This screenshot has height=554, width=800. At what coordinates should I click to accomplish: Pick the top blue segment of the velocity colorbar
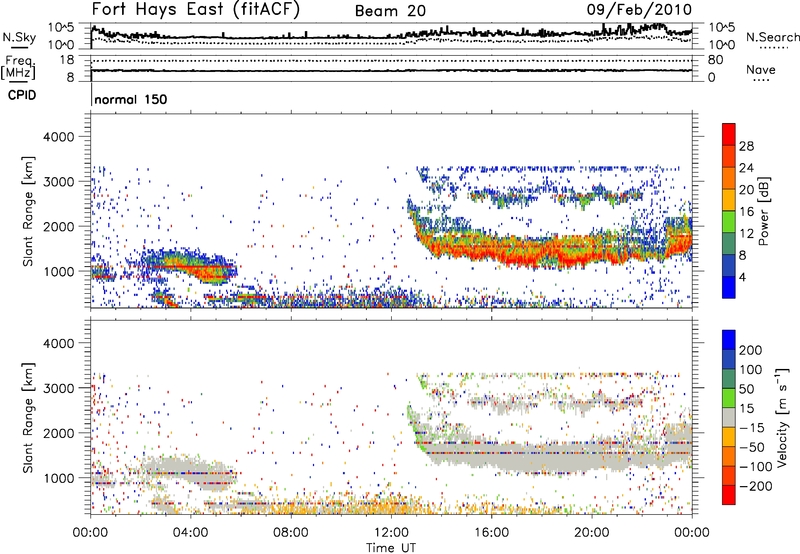point(729,340)
